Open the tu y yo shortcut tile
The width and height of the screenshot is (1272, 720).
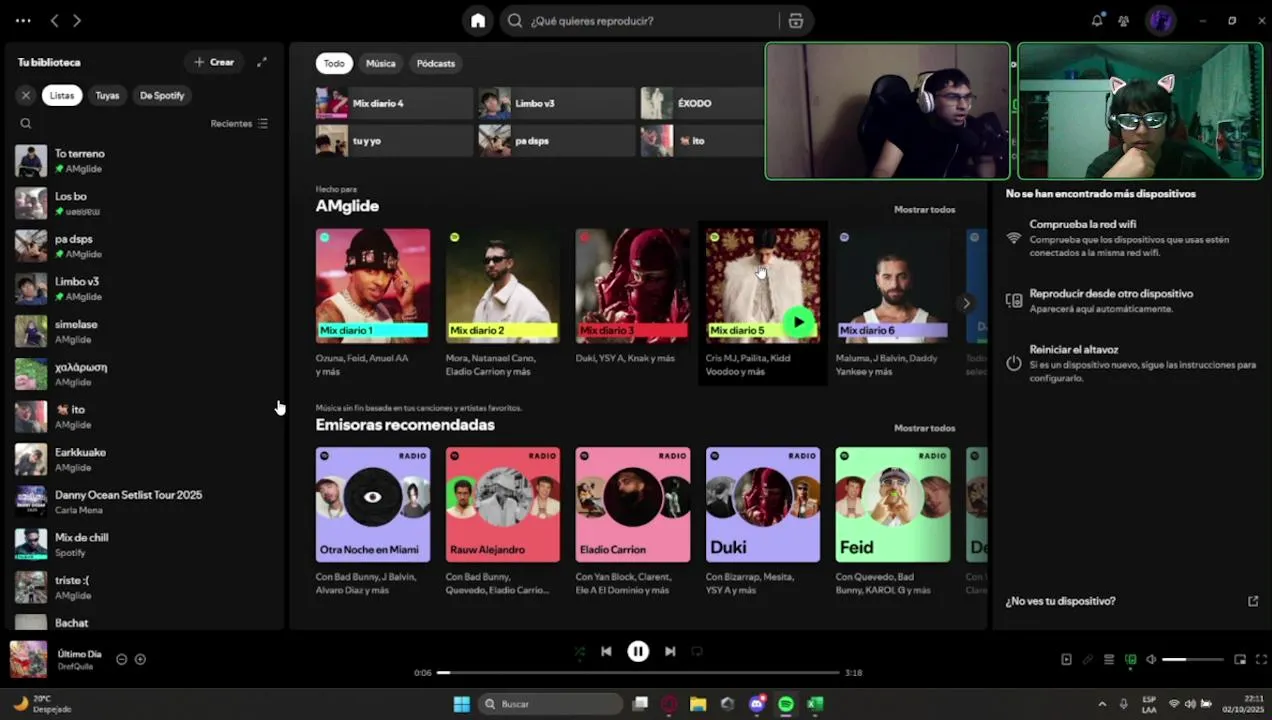tap(394, 141)
